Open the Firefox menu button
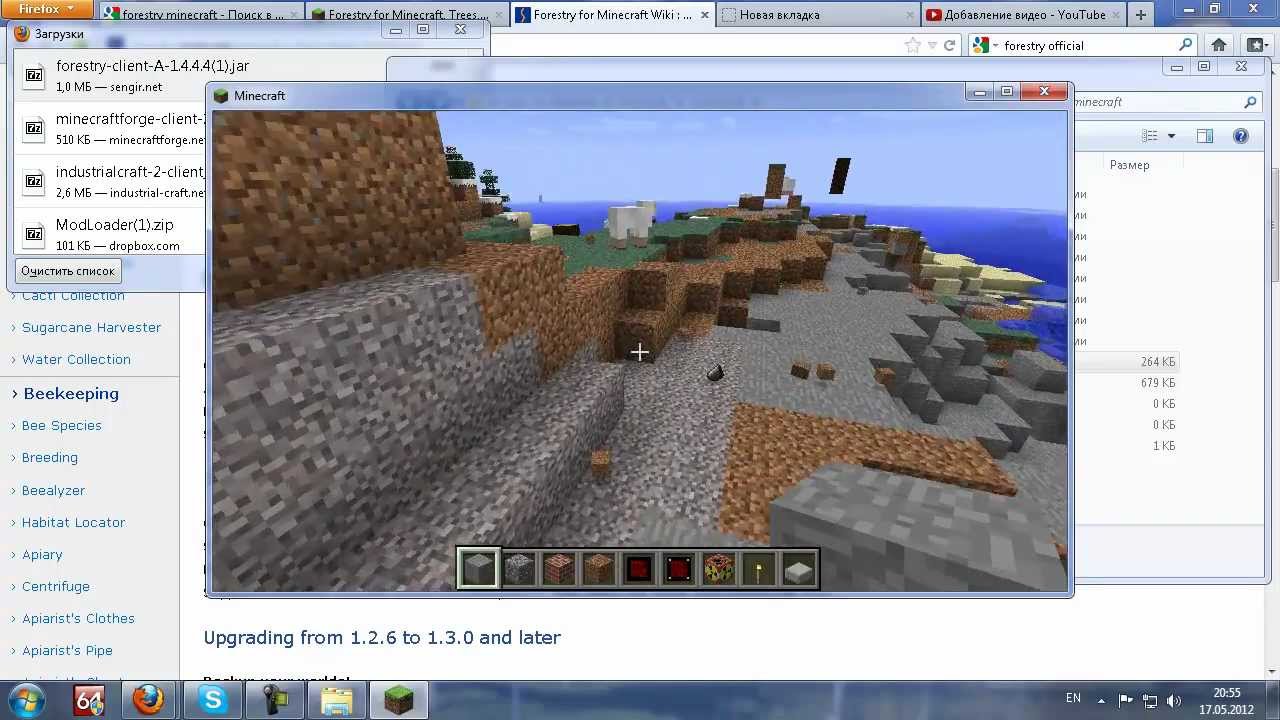The height and width of the screenshot is (720, 1280). 46,9
